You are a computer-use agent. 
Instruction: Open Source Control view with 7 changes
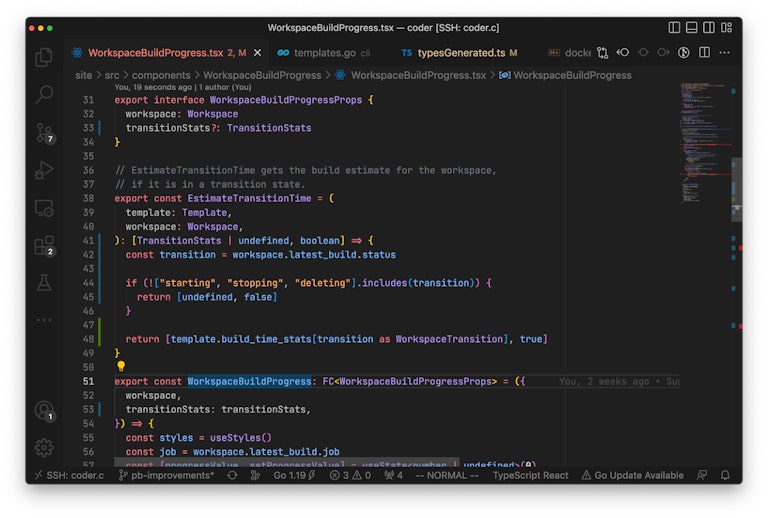[44, 132]
